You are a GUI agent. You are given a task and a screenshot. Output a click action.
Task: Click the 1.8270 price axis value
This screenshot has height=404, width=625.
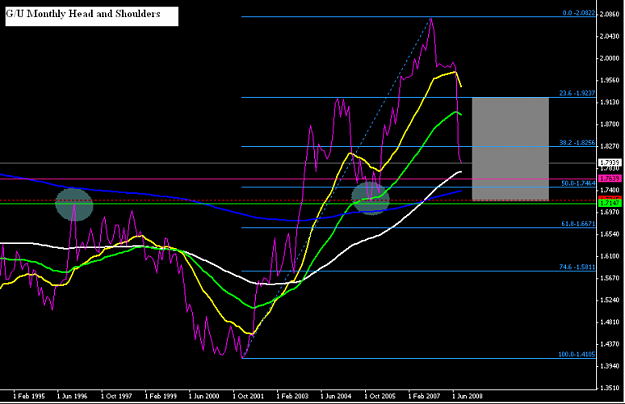(x=609, y=146)
